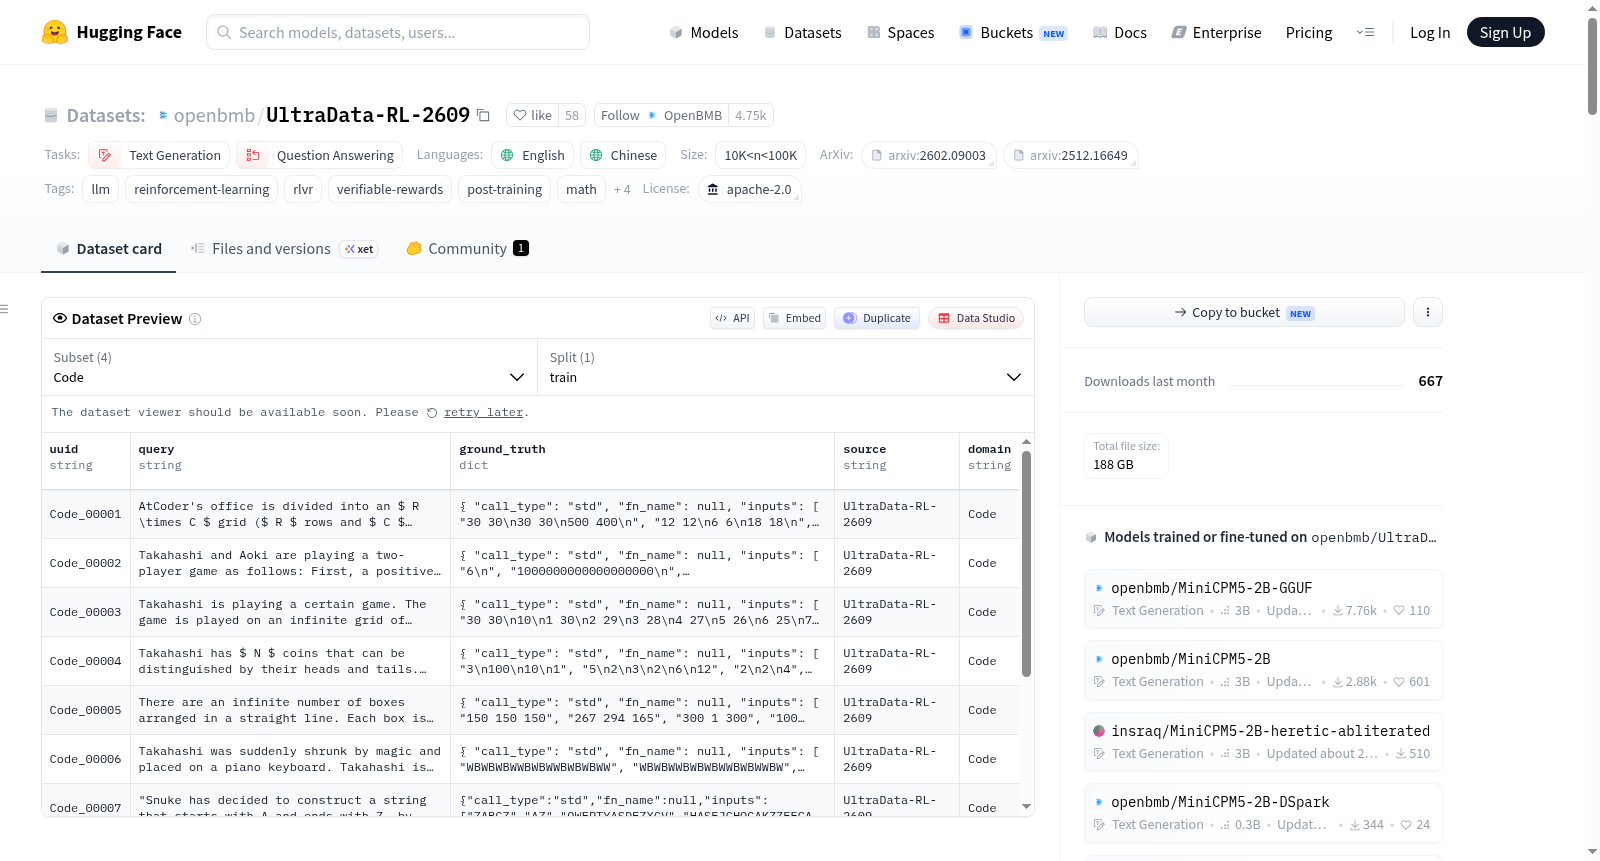Image resolution: width=1600 pixels, height=861 pixels.
Task: Go to Models in the top navigation
Action: point(704,32)
